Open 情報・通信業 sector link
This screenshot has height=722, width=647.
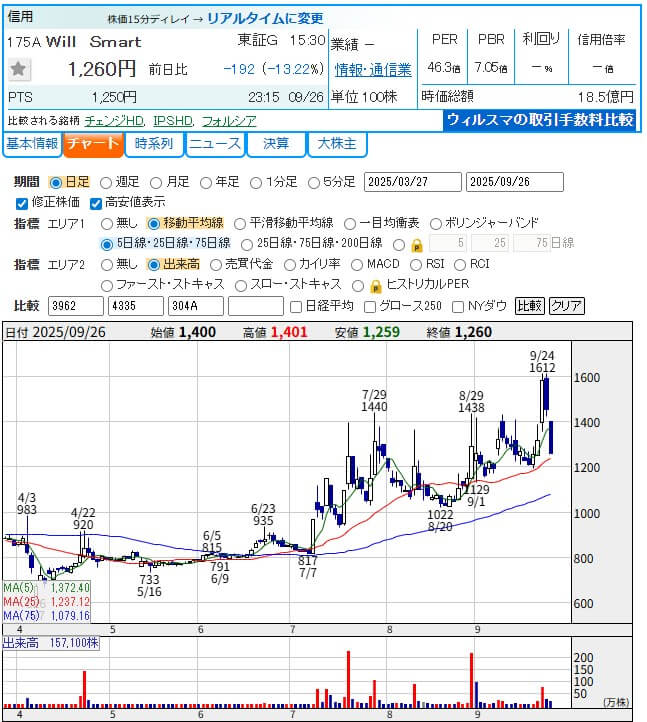(x=373, y=69)
